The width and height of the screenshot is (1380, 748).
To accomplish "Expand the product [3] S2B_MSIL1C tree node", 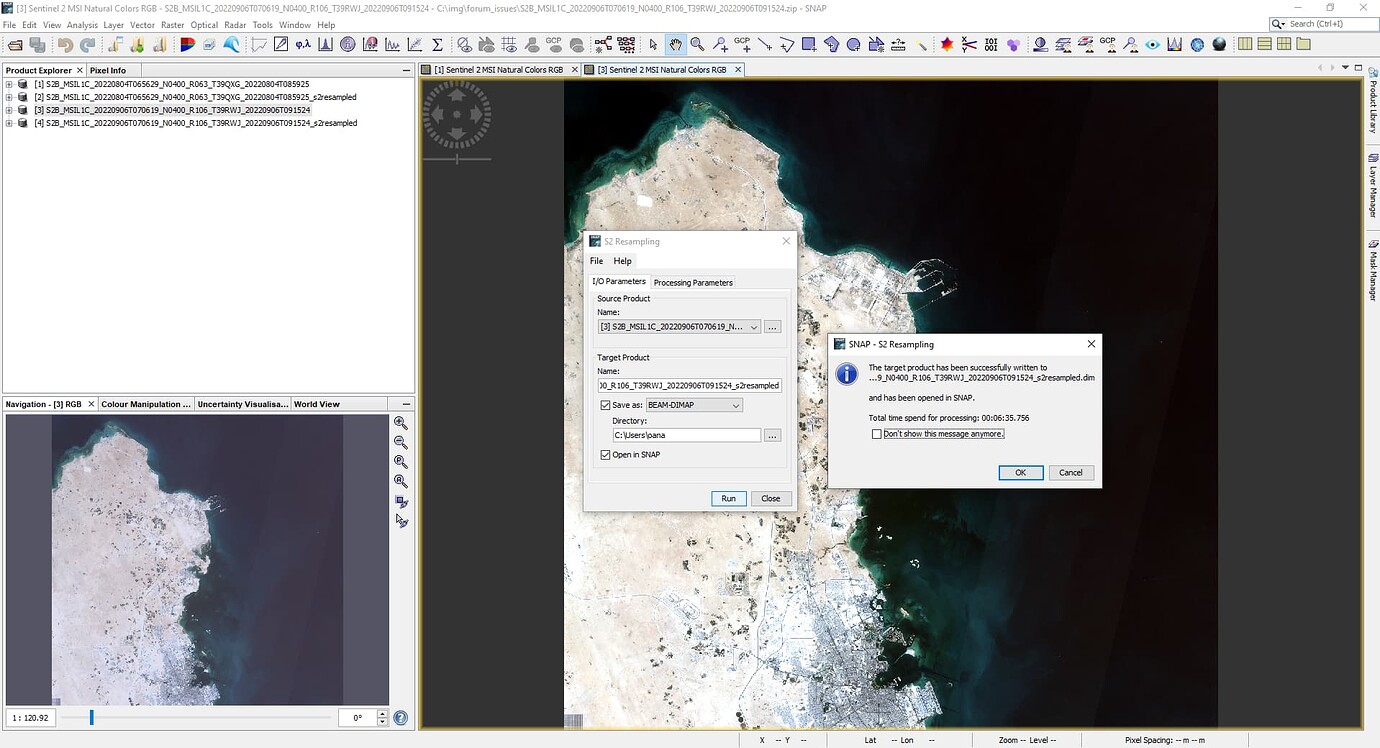I will (8, 110).
